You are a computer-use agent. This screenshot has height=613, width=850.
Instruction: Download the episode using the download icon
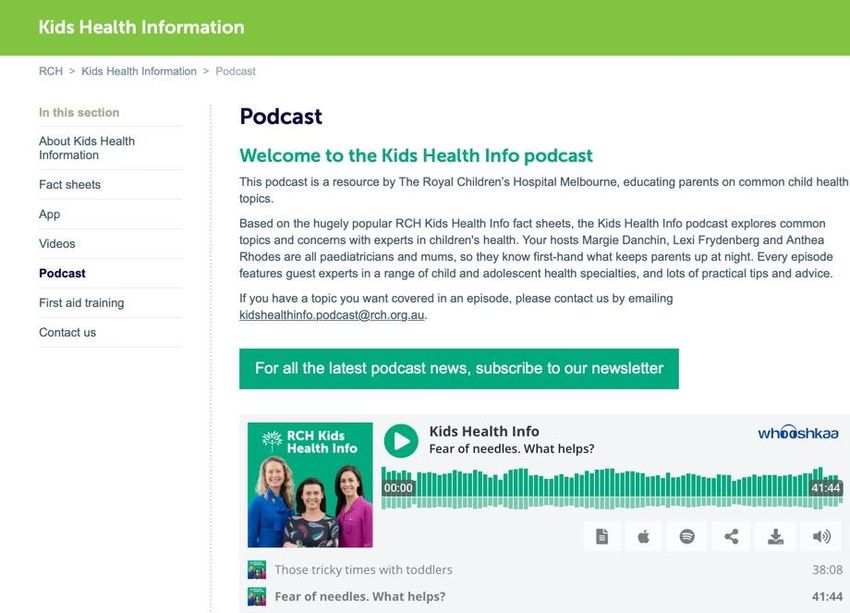click(776, 537)
